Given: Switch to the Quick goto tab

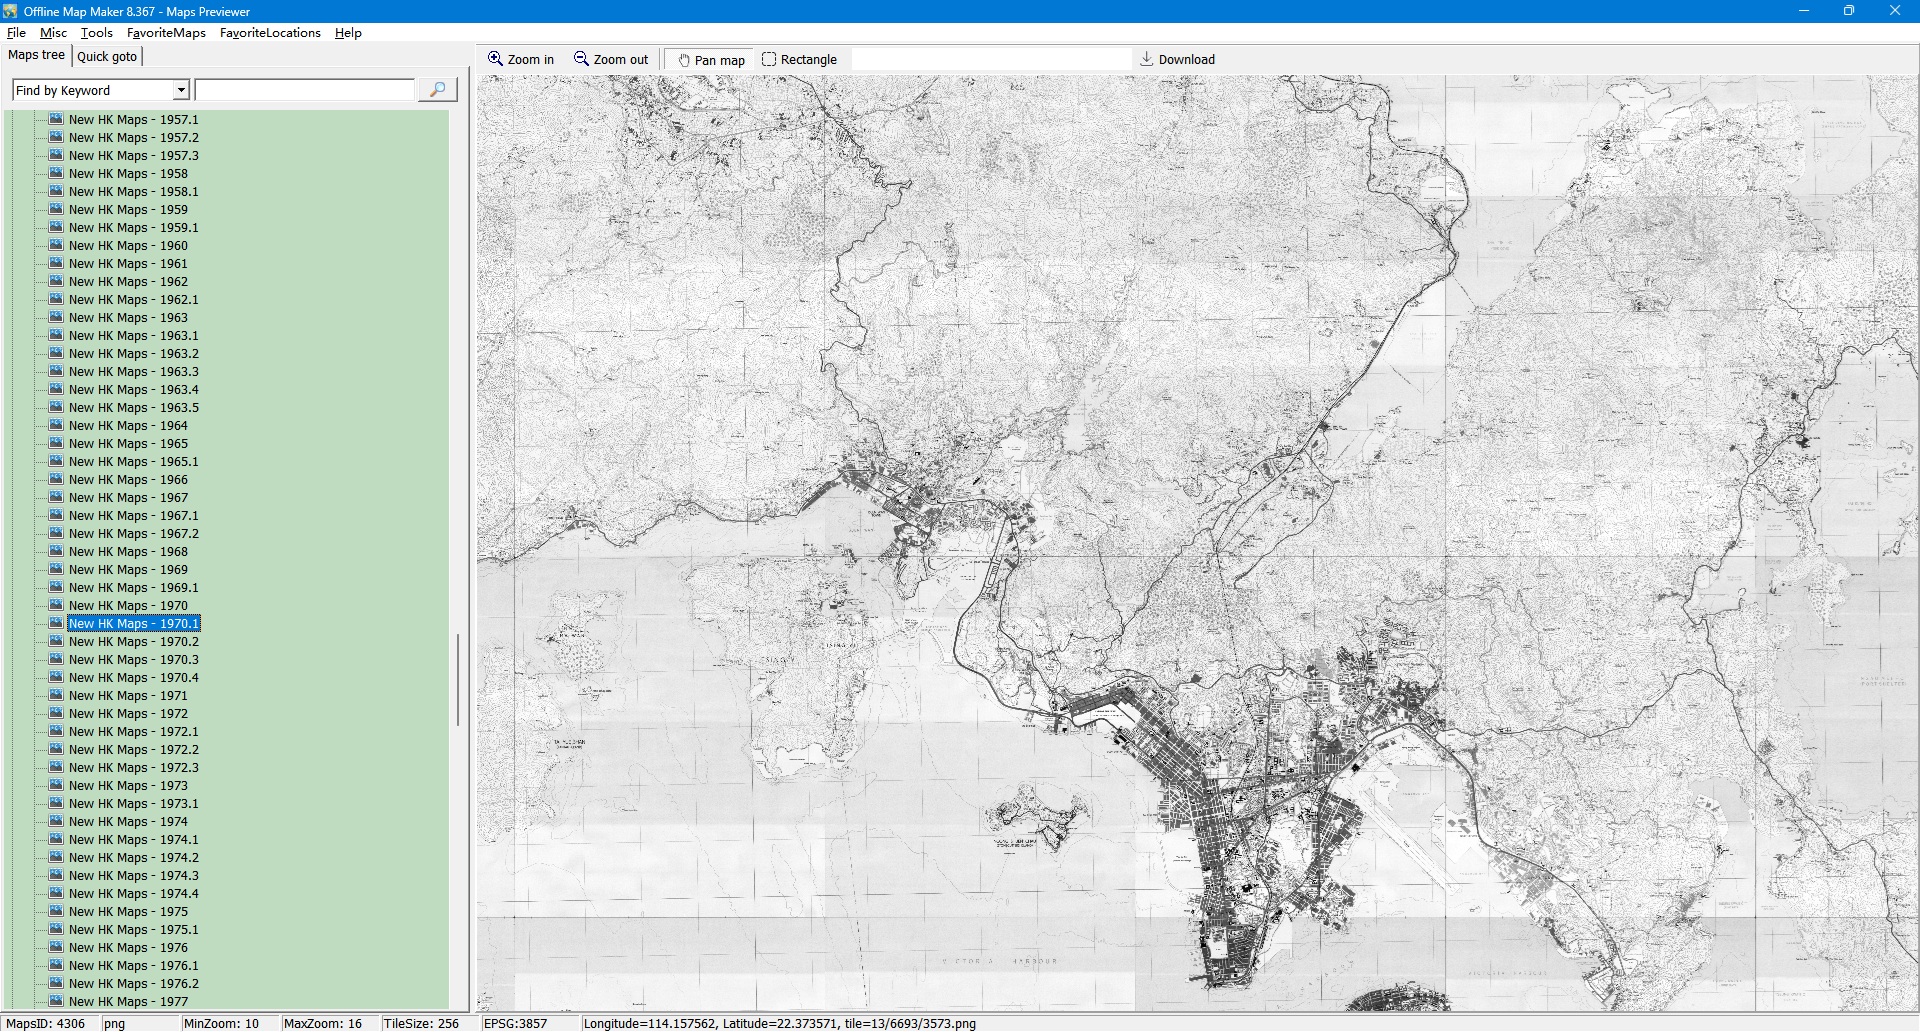Looking at the screenshot, I should click(107, 56).
